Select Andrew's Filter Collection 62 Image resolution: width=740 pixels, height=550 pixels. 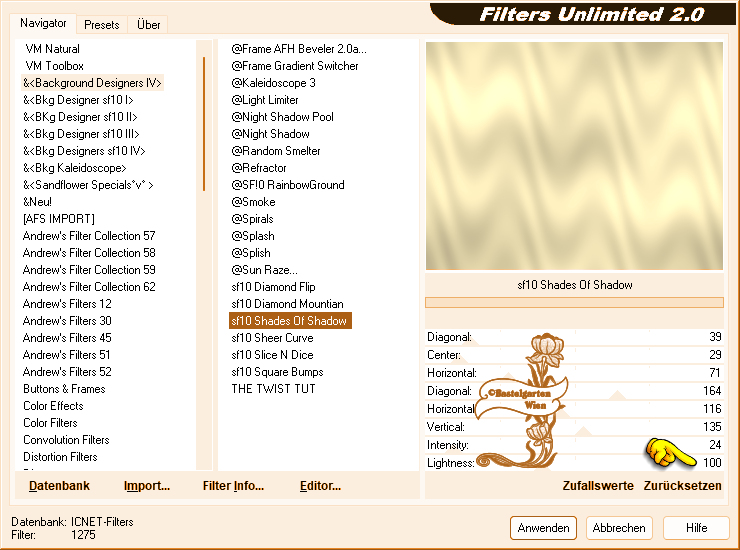89,287
